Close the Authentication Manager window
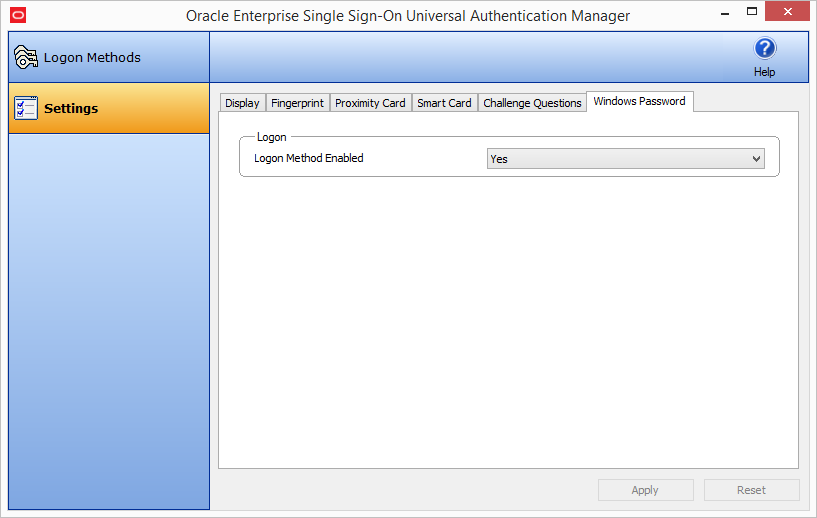 click(x=787, y=11)
